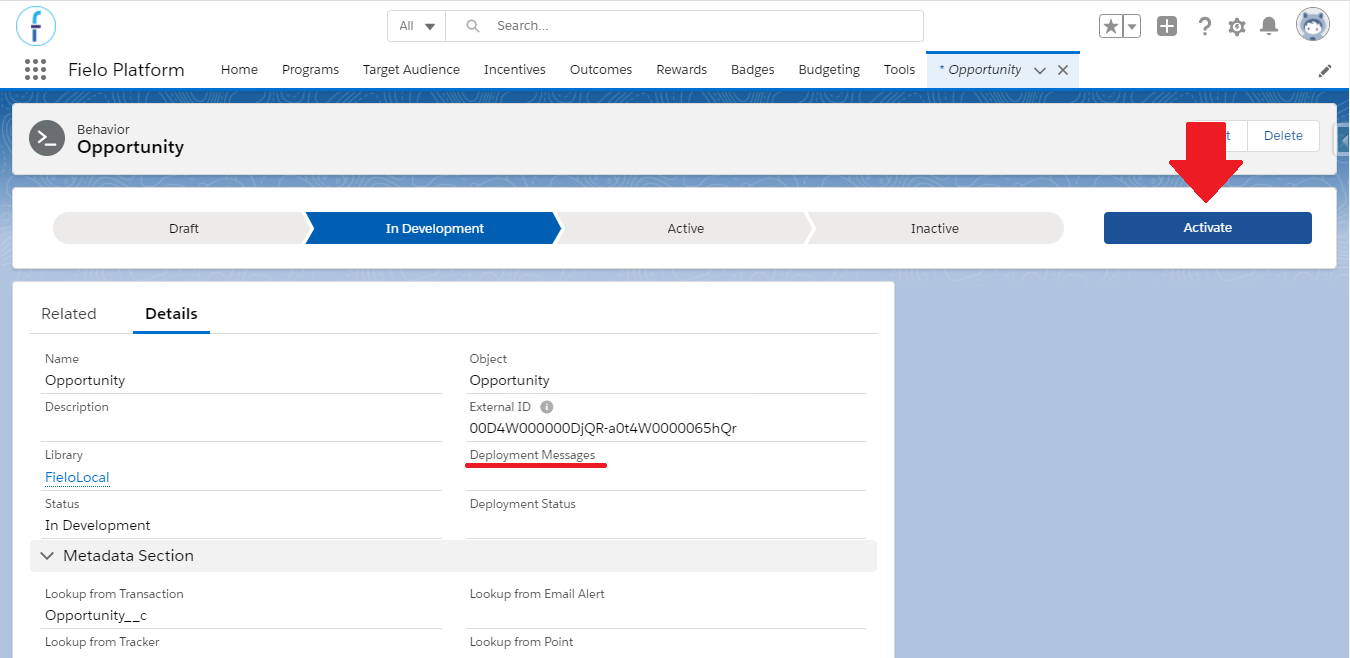Open the user profile avatar

(x=1313, y=25)
